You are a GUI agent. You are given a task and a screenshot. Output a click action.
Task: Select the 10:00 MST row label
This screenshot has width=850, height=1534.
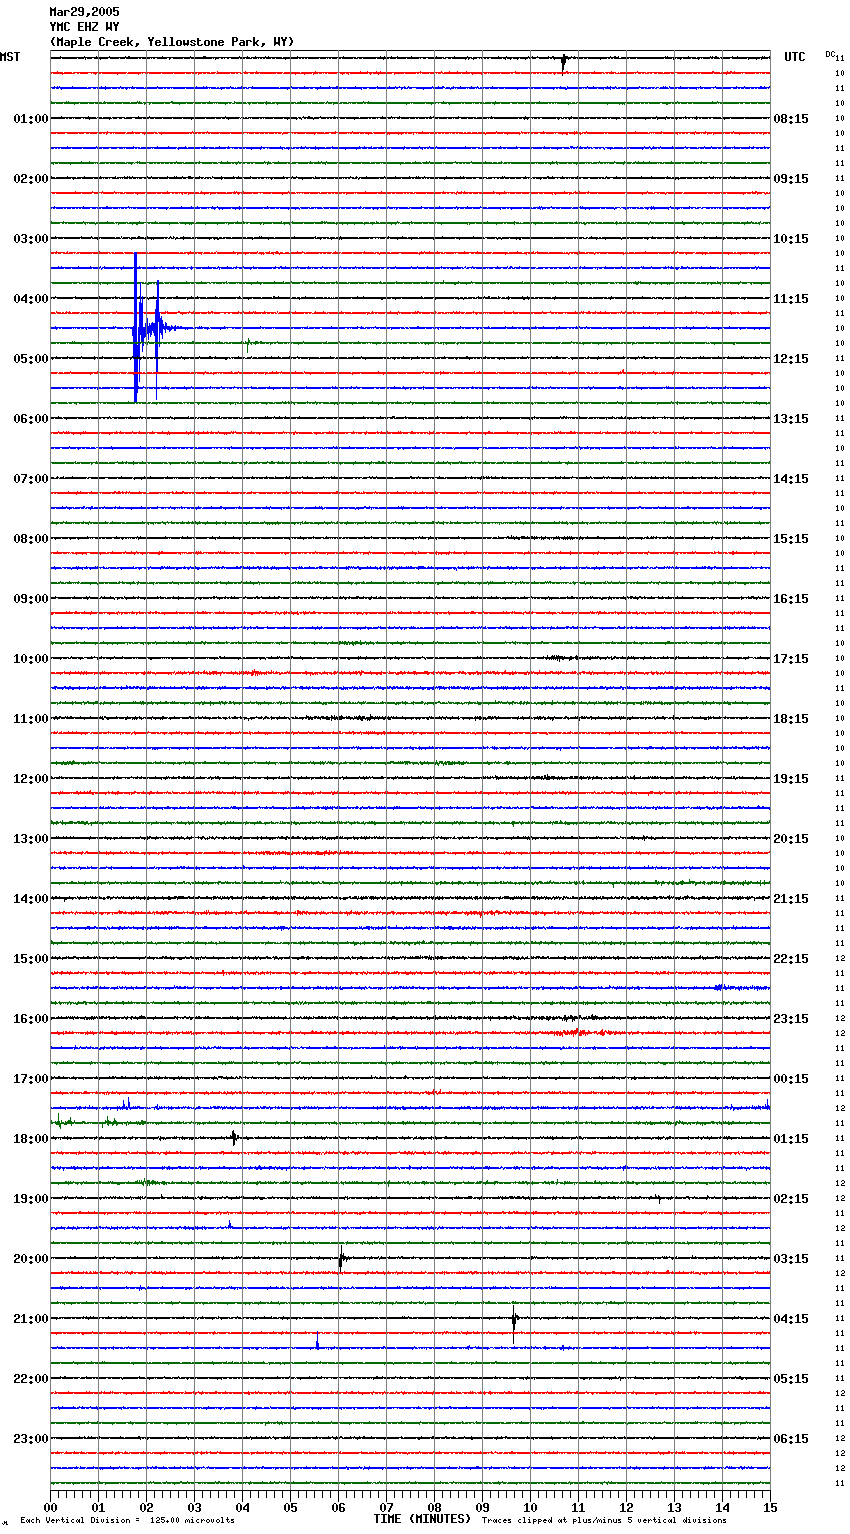pyautogui.click(x=31, y=659)
